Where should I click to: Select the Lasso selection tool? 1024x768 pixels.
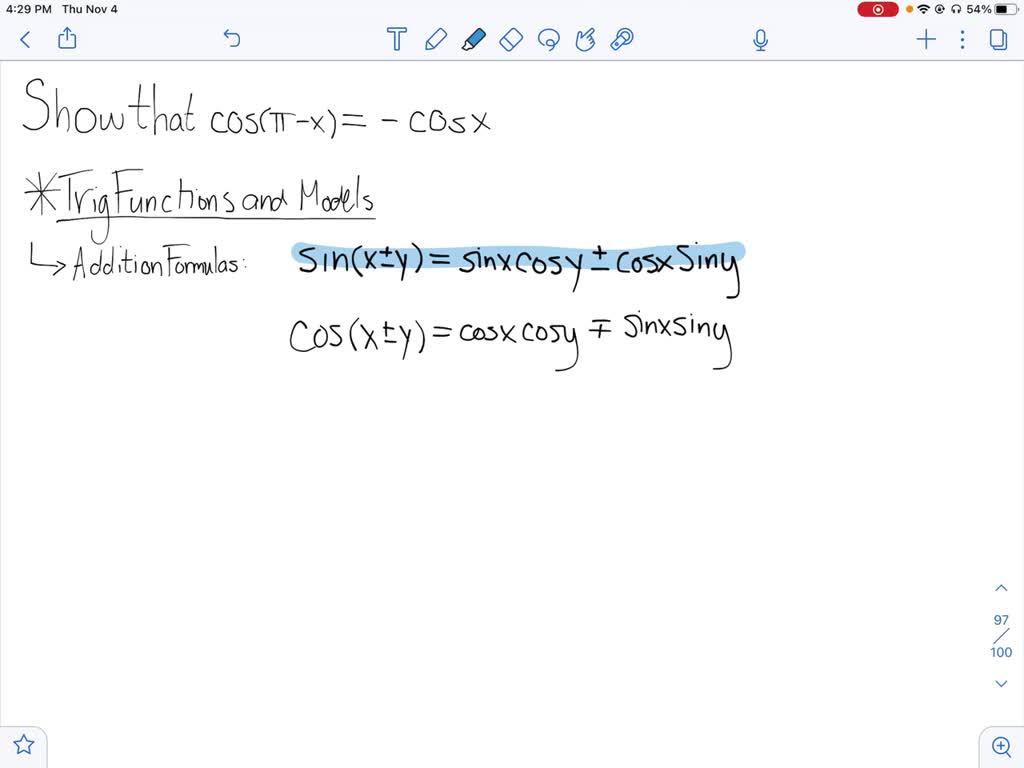click(x=548, y=39)
